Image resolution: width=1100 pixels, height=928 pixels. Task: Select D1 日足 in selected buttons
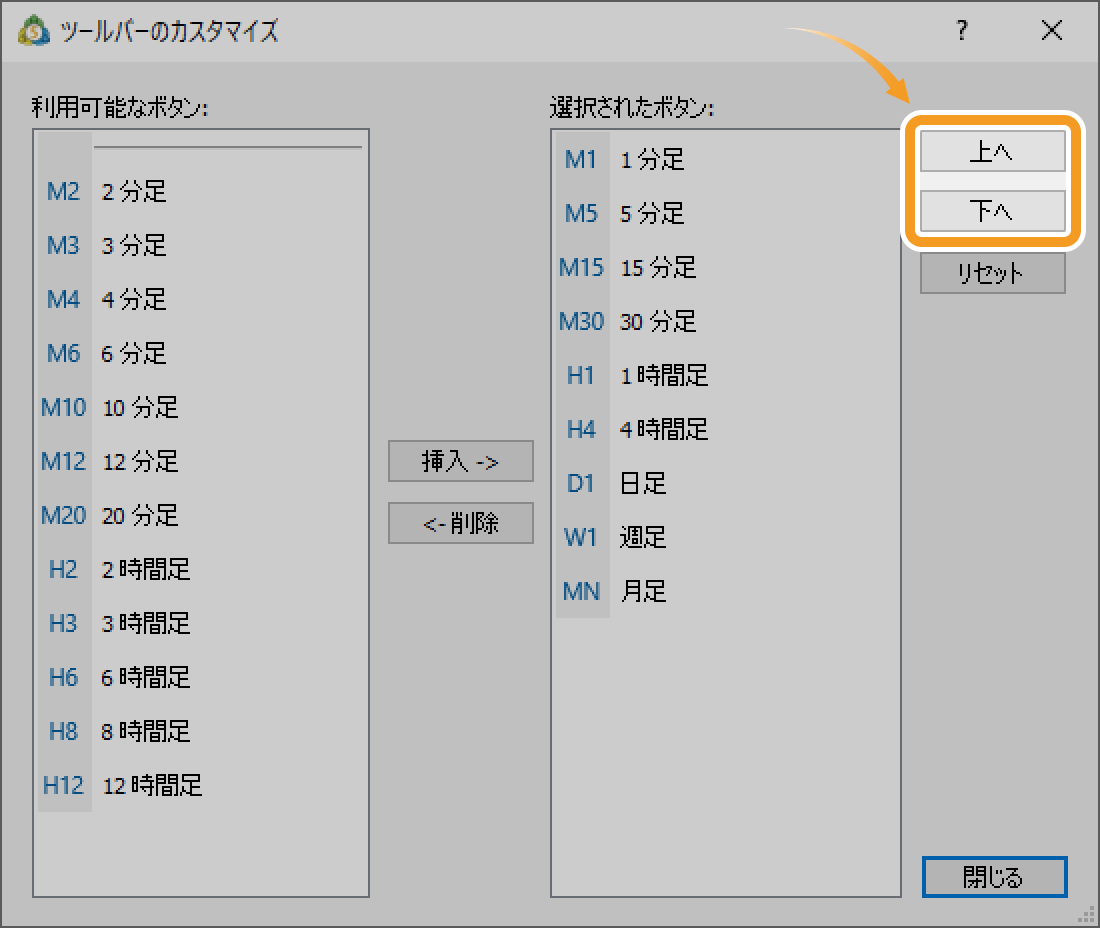pos(725,484)
